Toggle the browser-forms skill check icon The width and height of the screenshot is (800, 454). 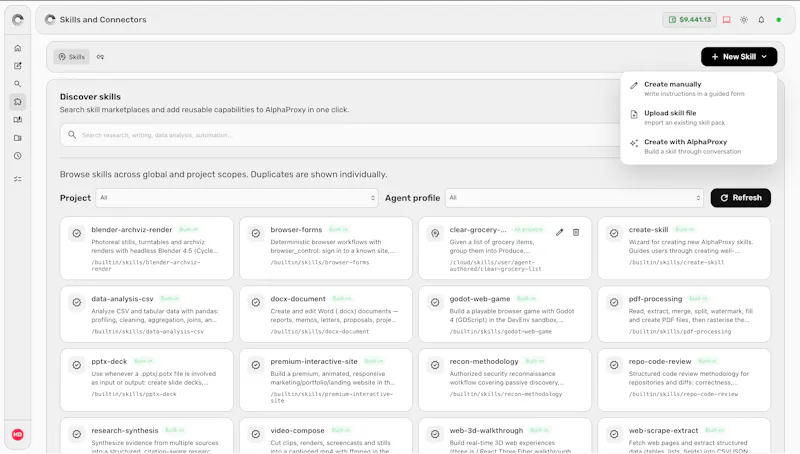[256, 233]
